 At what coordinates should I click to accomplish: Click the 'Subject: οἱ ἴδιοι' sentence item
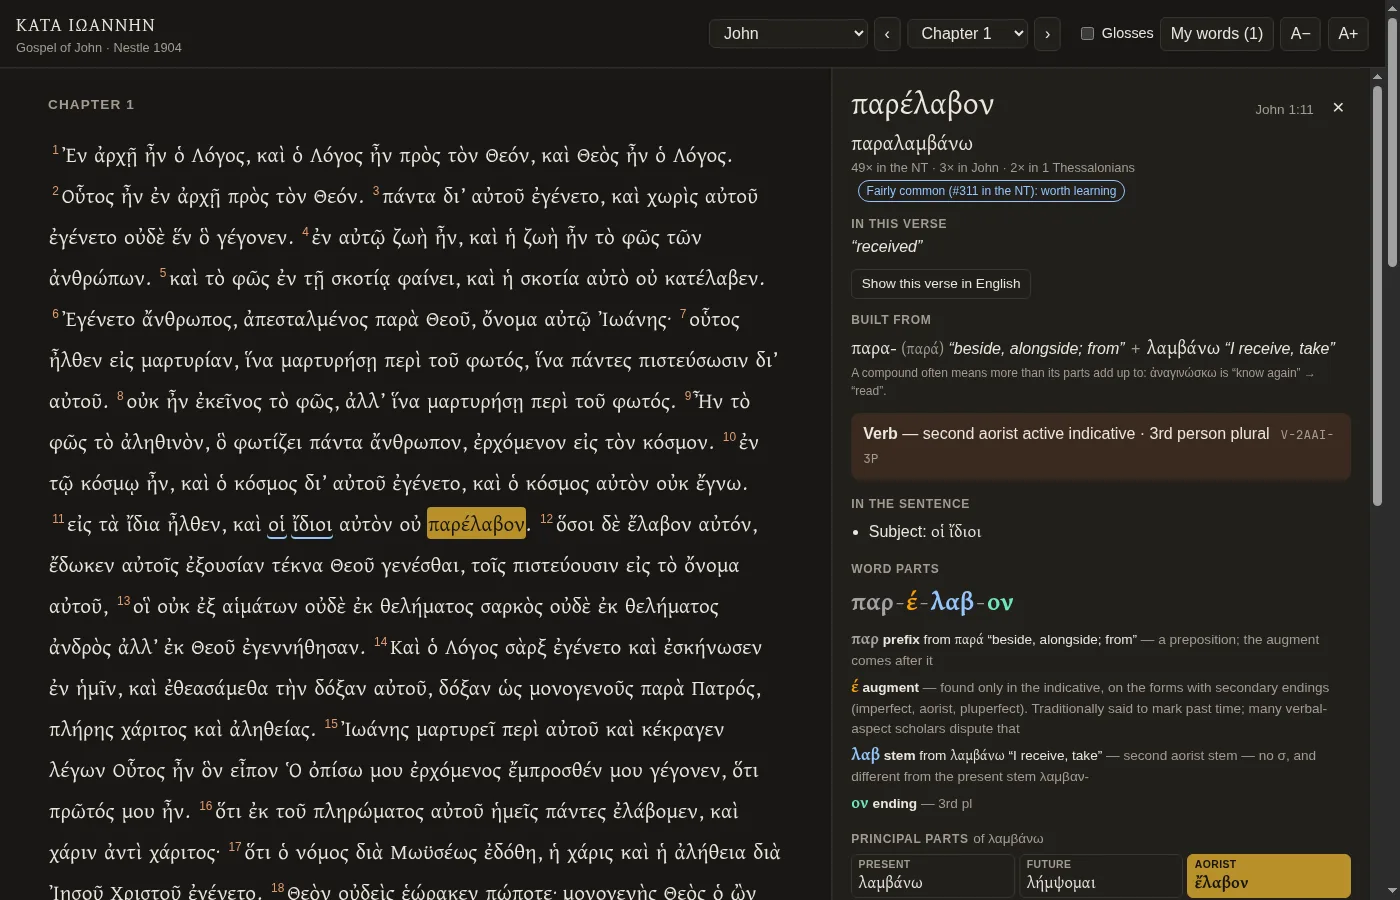click(x=925, y=532)
